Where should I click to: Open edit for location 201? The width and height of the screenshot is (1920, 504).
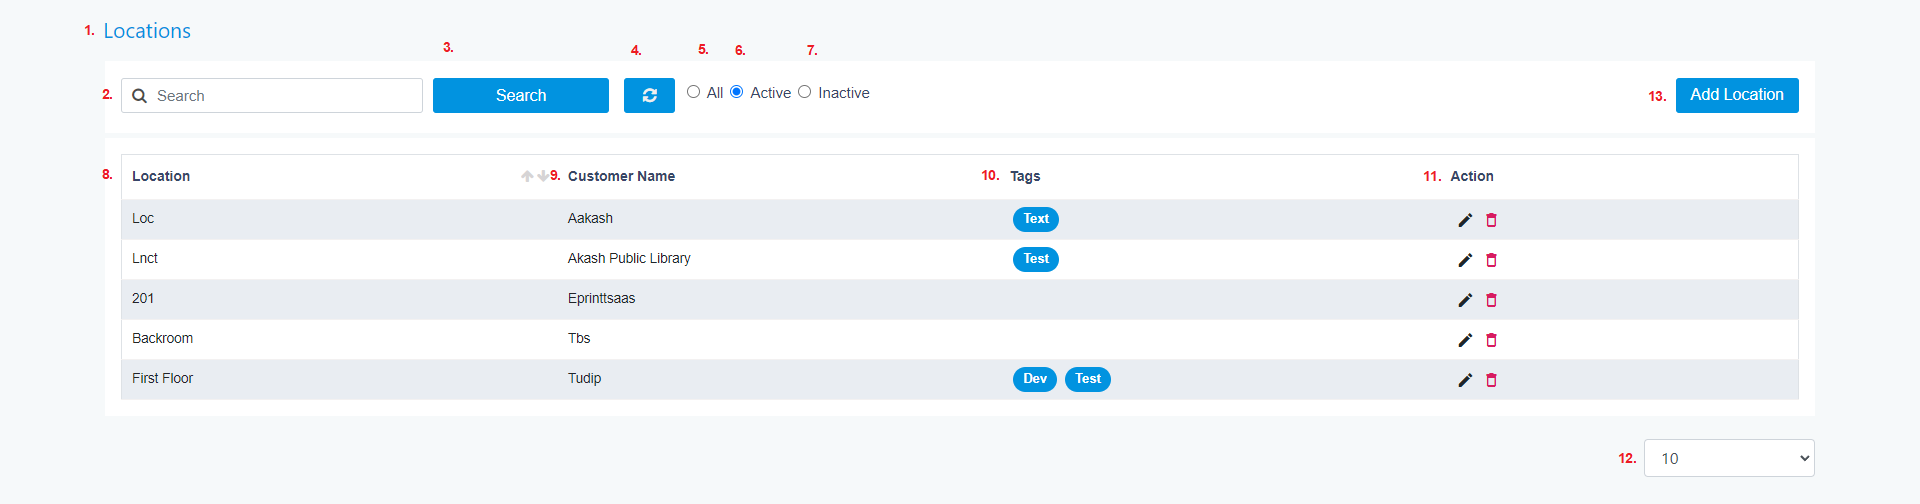click(1465, 300)
